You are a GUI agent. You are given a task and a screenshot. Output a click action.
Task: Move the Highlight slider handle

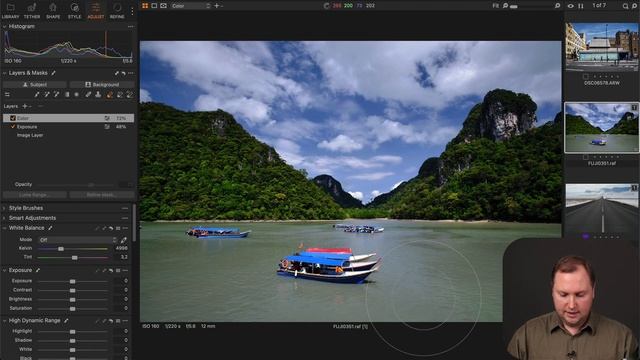(72, 331)
